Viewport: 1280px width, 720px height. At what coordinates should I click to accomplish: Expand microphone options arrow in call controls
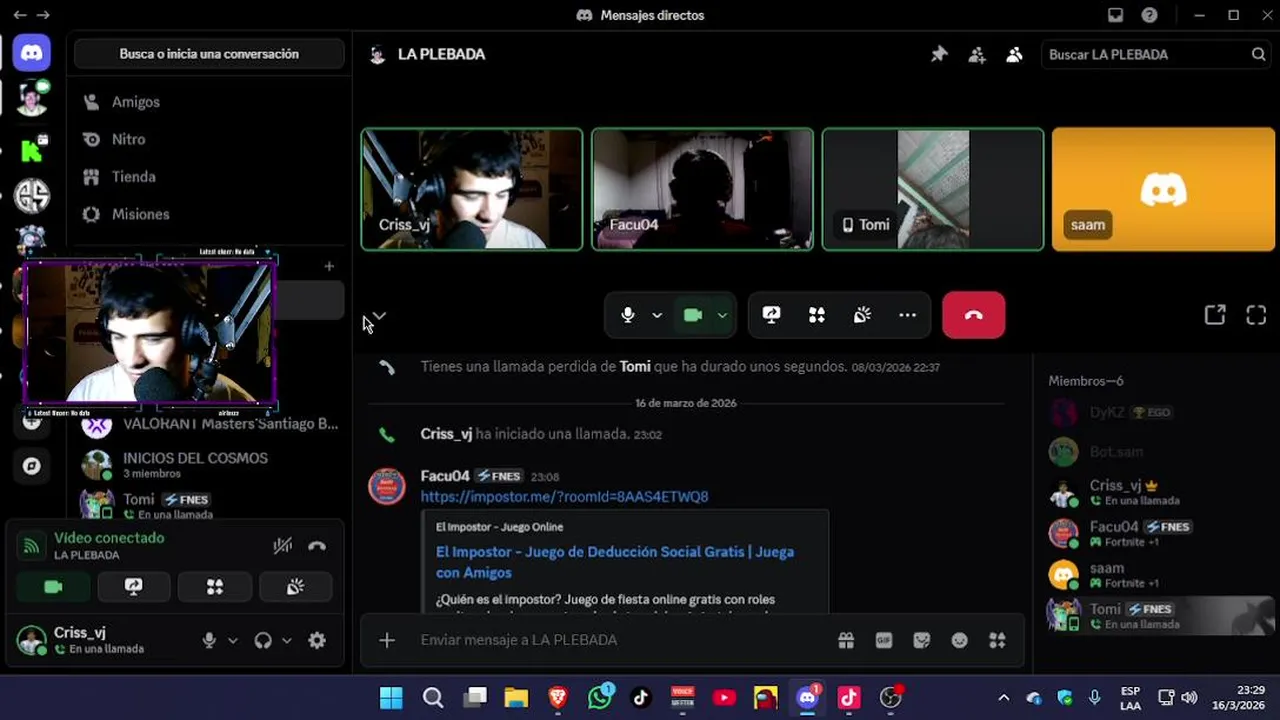click(657, 315)
